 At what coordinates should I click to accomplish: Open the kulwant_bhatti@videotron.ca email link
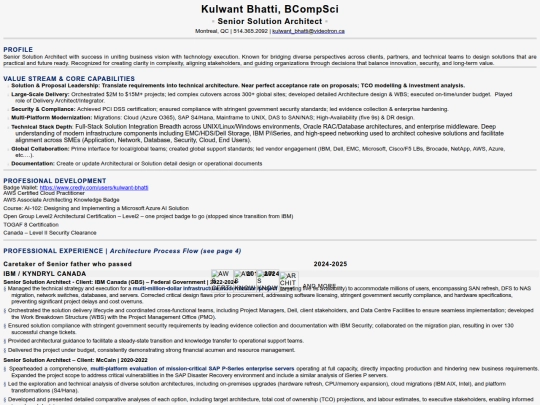[308, 31]
